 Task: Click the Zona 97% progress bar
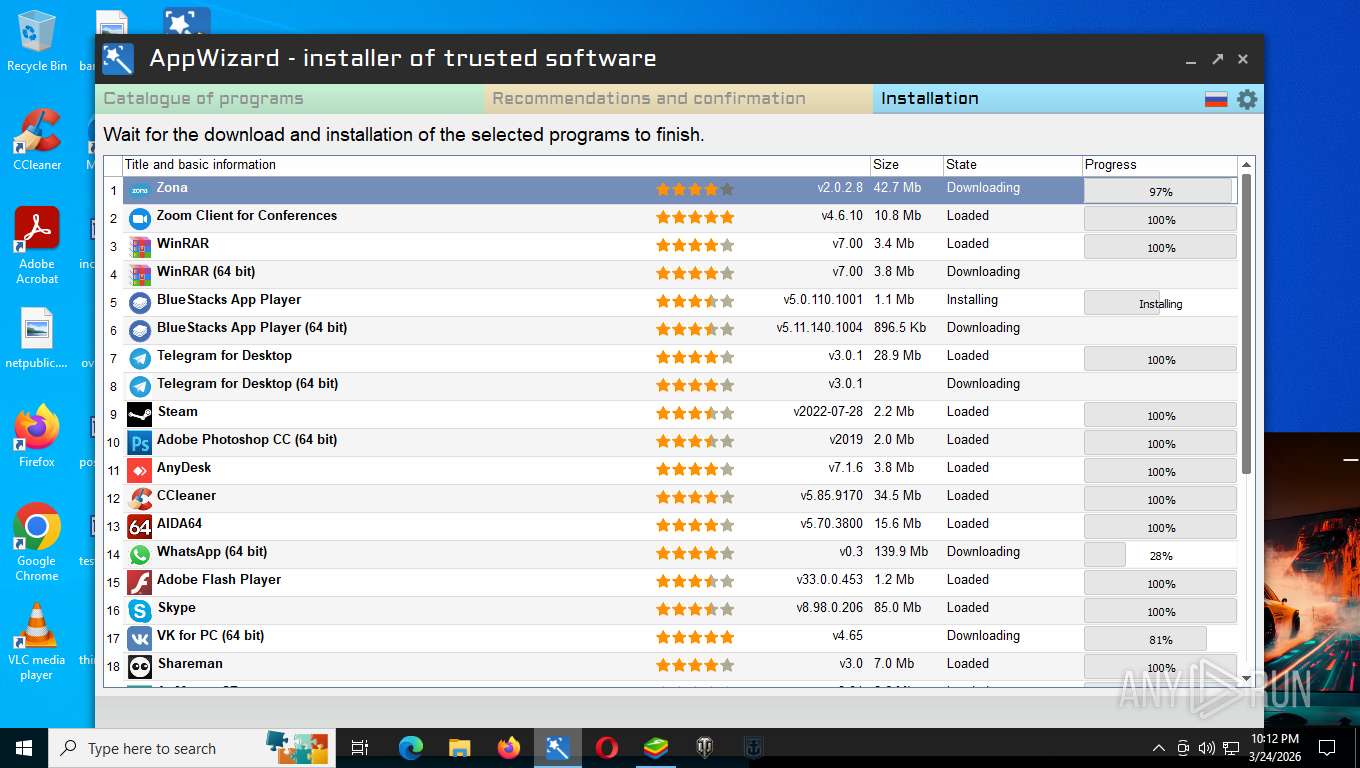1160,191
